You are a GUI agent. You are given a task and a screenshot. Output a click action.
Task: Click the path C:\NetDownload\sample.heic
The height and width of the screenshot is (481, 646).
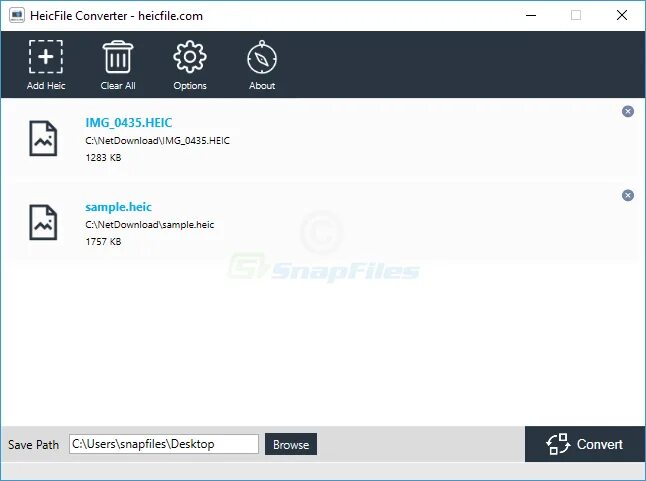point(150,225)
